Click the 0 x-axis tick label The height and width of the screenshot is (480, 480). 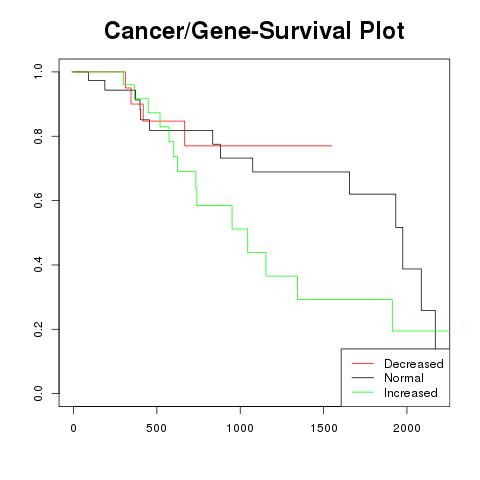pos(73,428)
